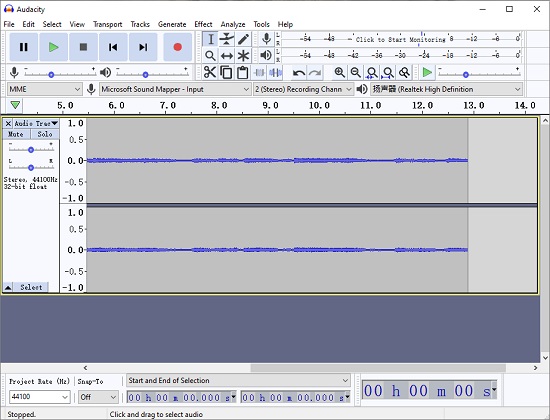Click the playback volume slider handle
Screen dimensions: 550x420
145,75
